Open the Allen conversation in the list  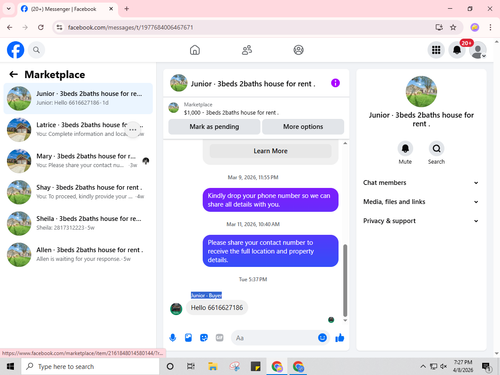click(78, 255)
